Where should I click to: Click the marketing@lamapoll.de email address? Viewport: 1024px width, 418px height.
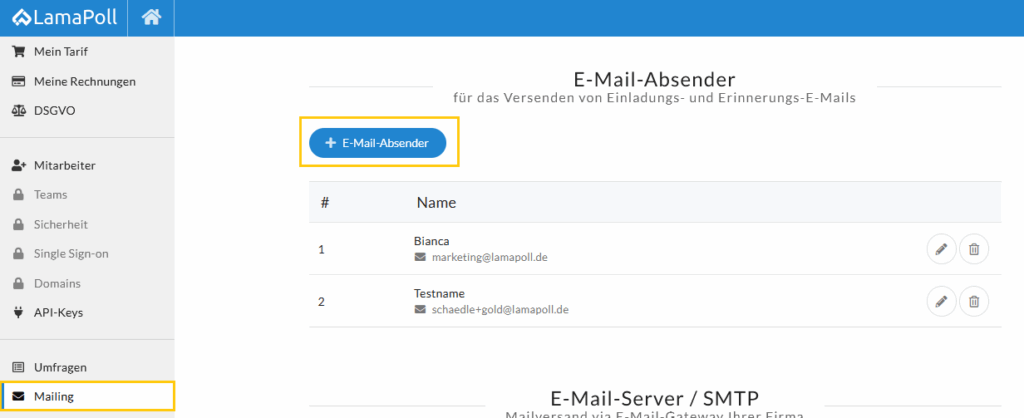click(489, 257)
